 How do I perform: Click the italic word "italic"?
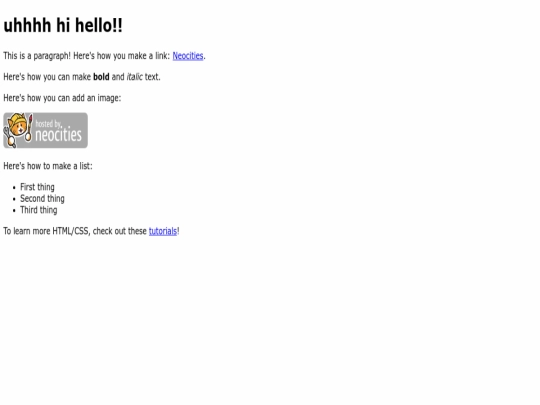coord(134,77)
